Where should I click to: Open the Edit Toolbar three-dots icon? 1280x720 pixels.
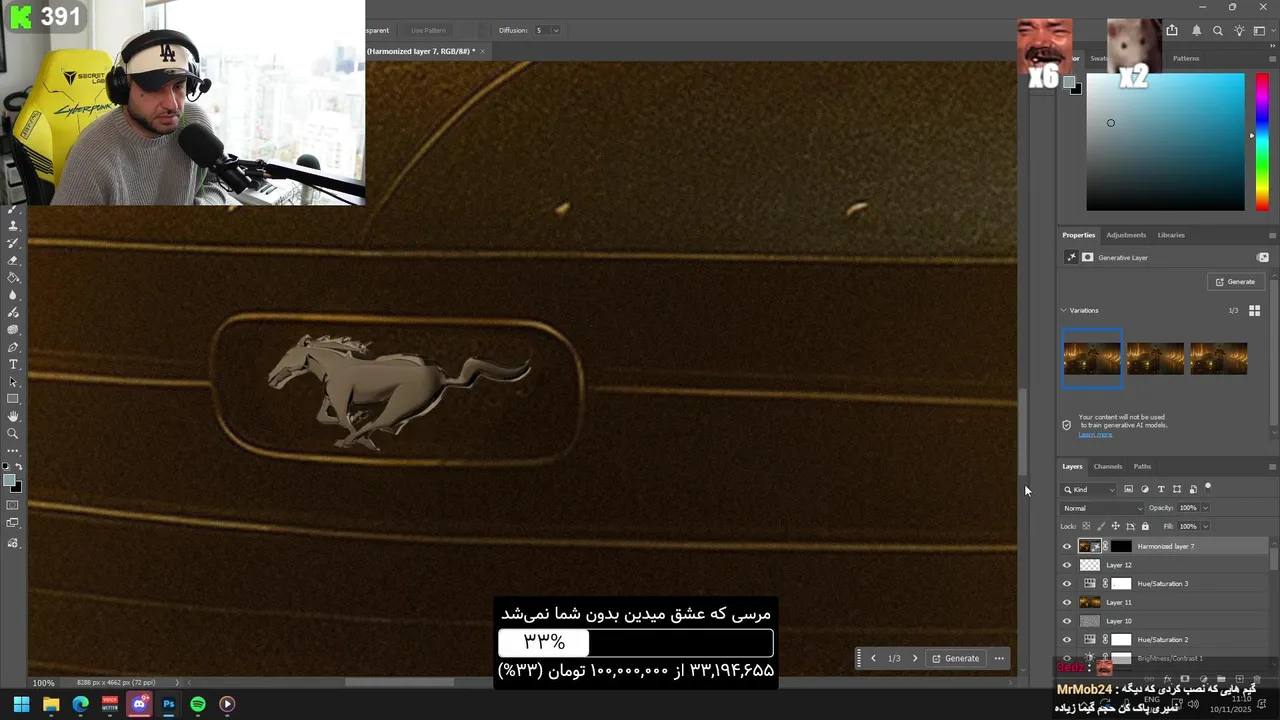pos(13,451)
